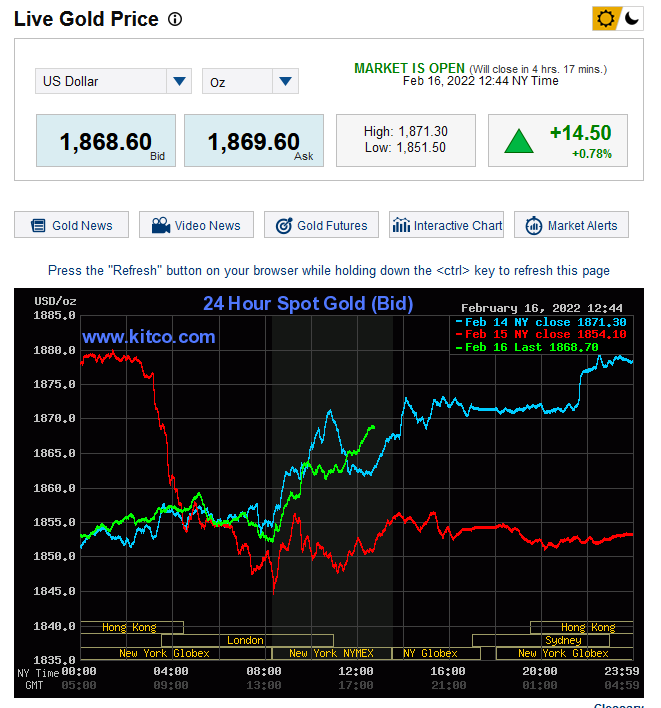661x708 pixels.
Task: Click the alarm clock icon on Market Alerts
Action: point(534,225)
